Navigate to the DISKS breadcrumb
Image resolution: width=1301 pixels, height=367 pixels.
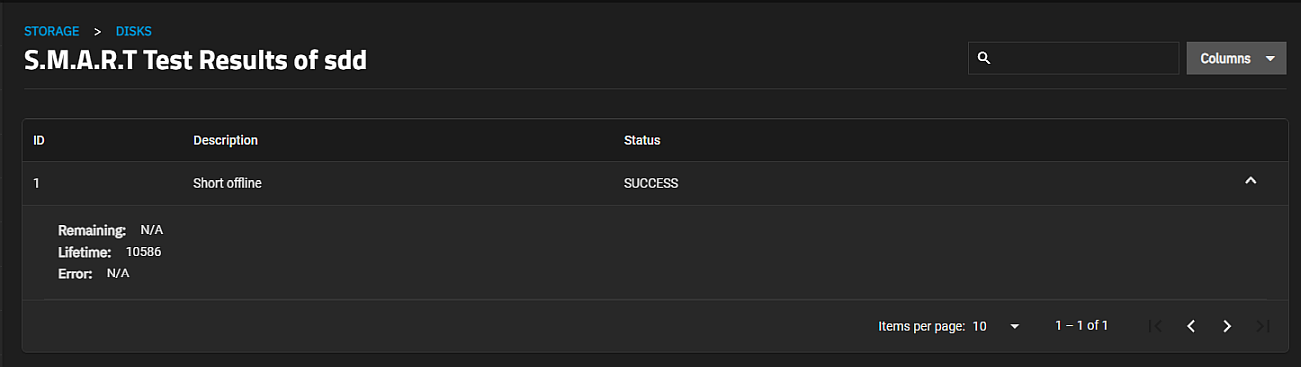134,32
